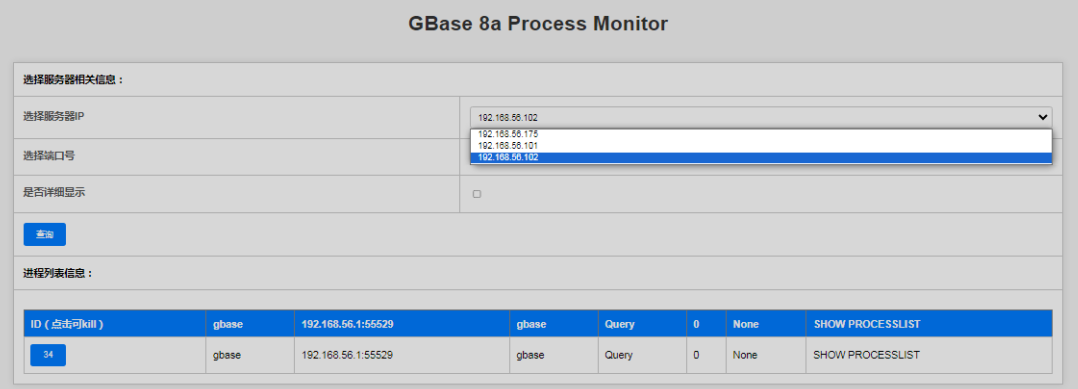Click the 进程列表信息 section heading
The height and width of the screenshot is (389, 1078).
pos(58,274)
